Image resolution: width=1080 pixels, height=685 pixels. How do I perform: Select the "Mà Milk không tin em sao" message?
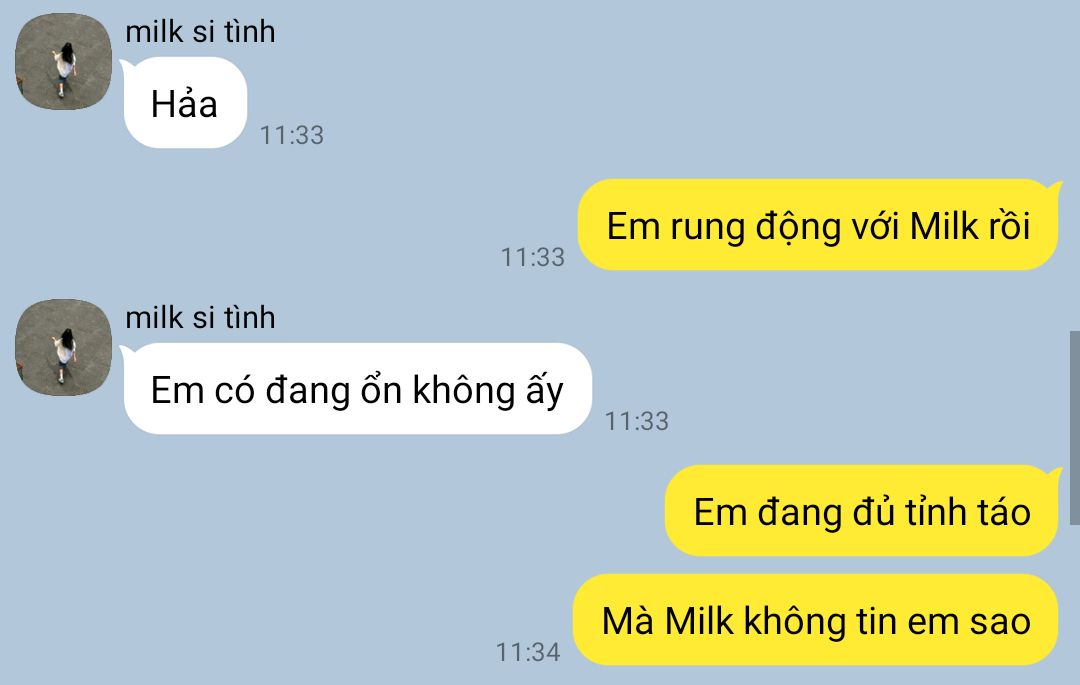click(816, 620)
